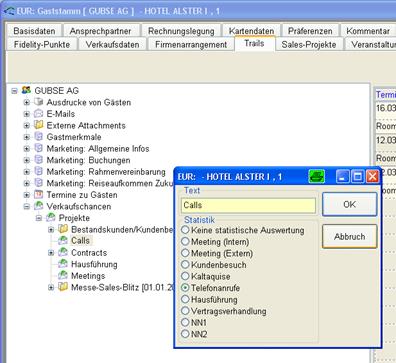Select the NN1 radio button
Screen dimensions: 396x363
point(185,322)
